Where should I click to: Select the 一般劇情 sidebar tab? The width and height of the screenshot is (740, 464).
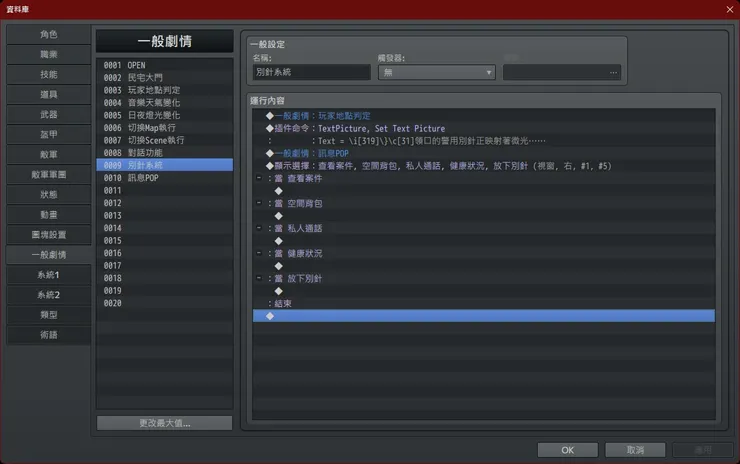[x=49, y=255]
